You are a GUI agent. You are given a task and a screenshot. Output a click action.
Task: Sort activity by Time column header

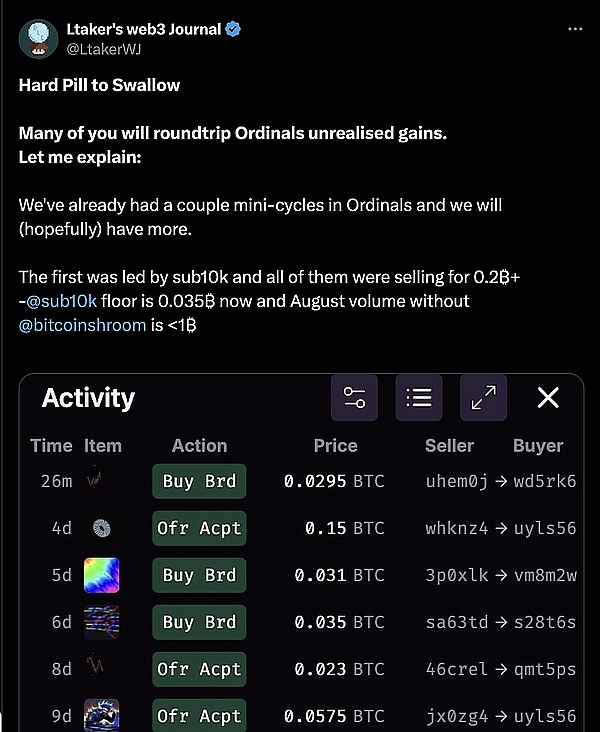pyautogui.click(x=51, y=446)
